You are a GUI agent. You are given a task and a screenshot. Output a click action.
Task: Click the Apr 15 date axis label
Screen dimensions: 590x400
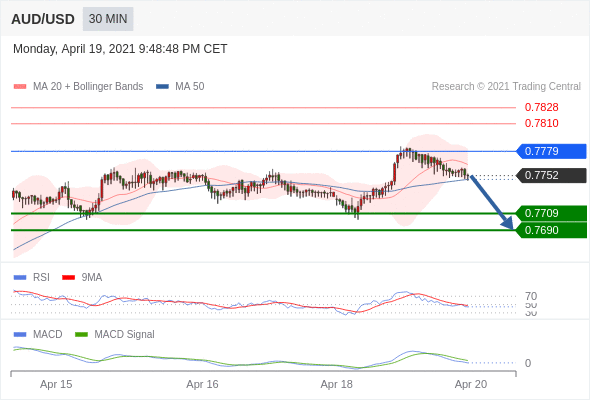pos(56,384)
